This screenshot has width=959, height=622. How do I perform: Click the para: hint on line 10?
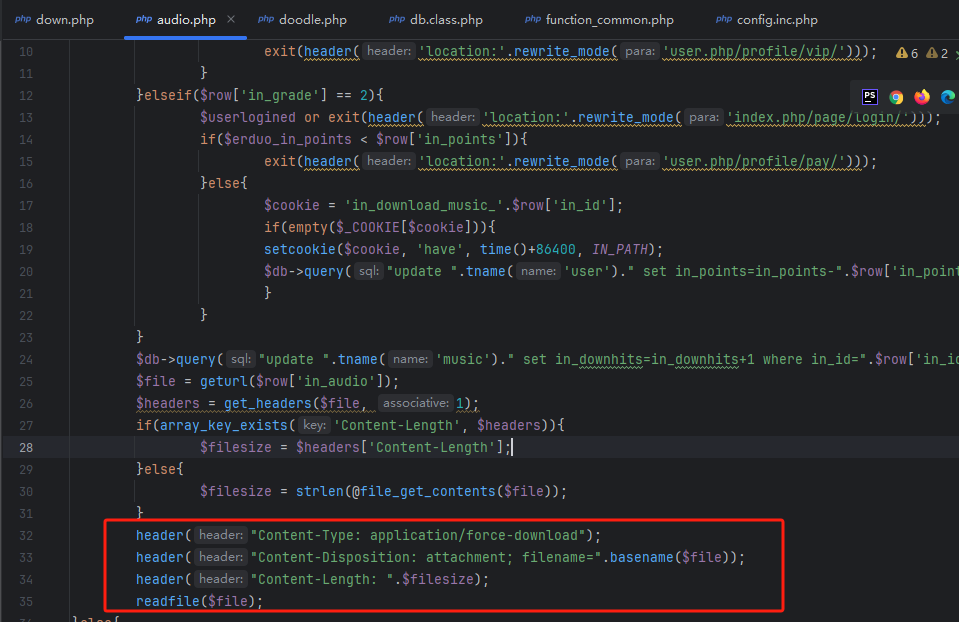coord(640,51)
